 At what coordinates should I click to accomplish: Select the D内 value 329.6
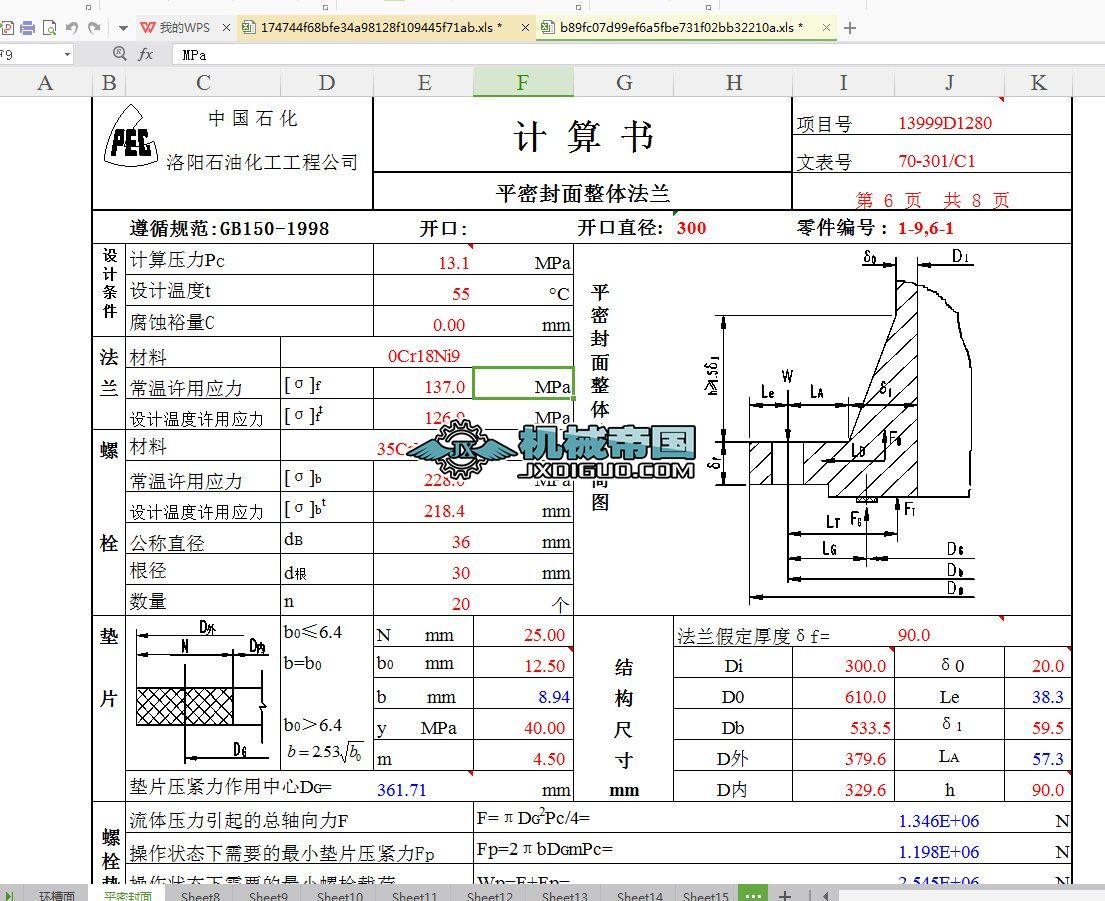click(865, 790)
